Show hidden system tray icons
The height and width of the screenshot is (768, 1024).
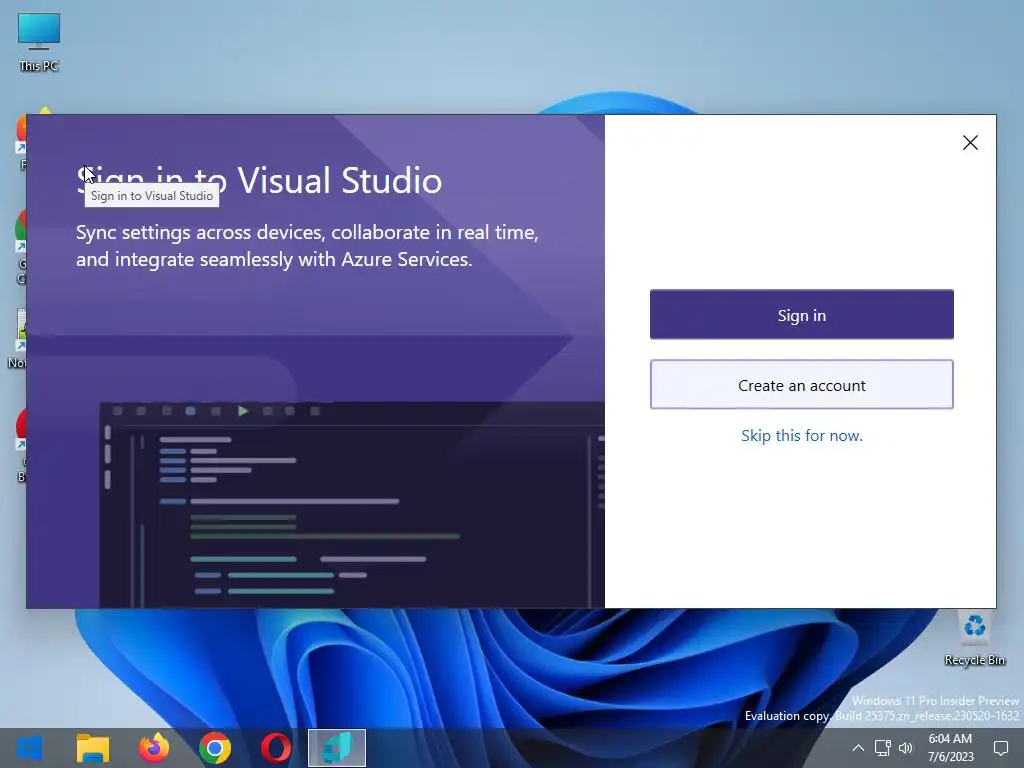click(x=858, y=748)
